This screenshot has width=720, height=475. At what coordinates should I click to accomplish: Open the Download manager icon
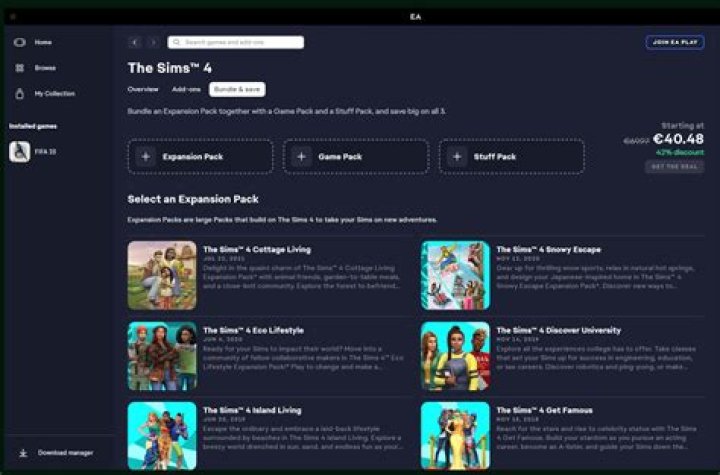(x=23, y=453)
